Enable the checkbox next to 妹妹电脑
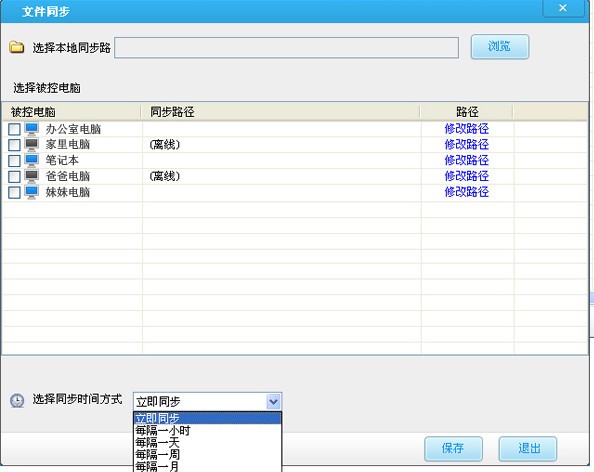This screenshot has width=594, height=472. pos(14,192)
